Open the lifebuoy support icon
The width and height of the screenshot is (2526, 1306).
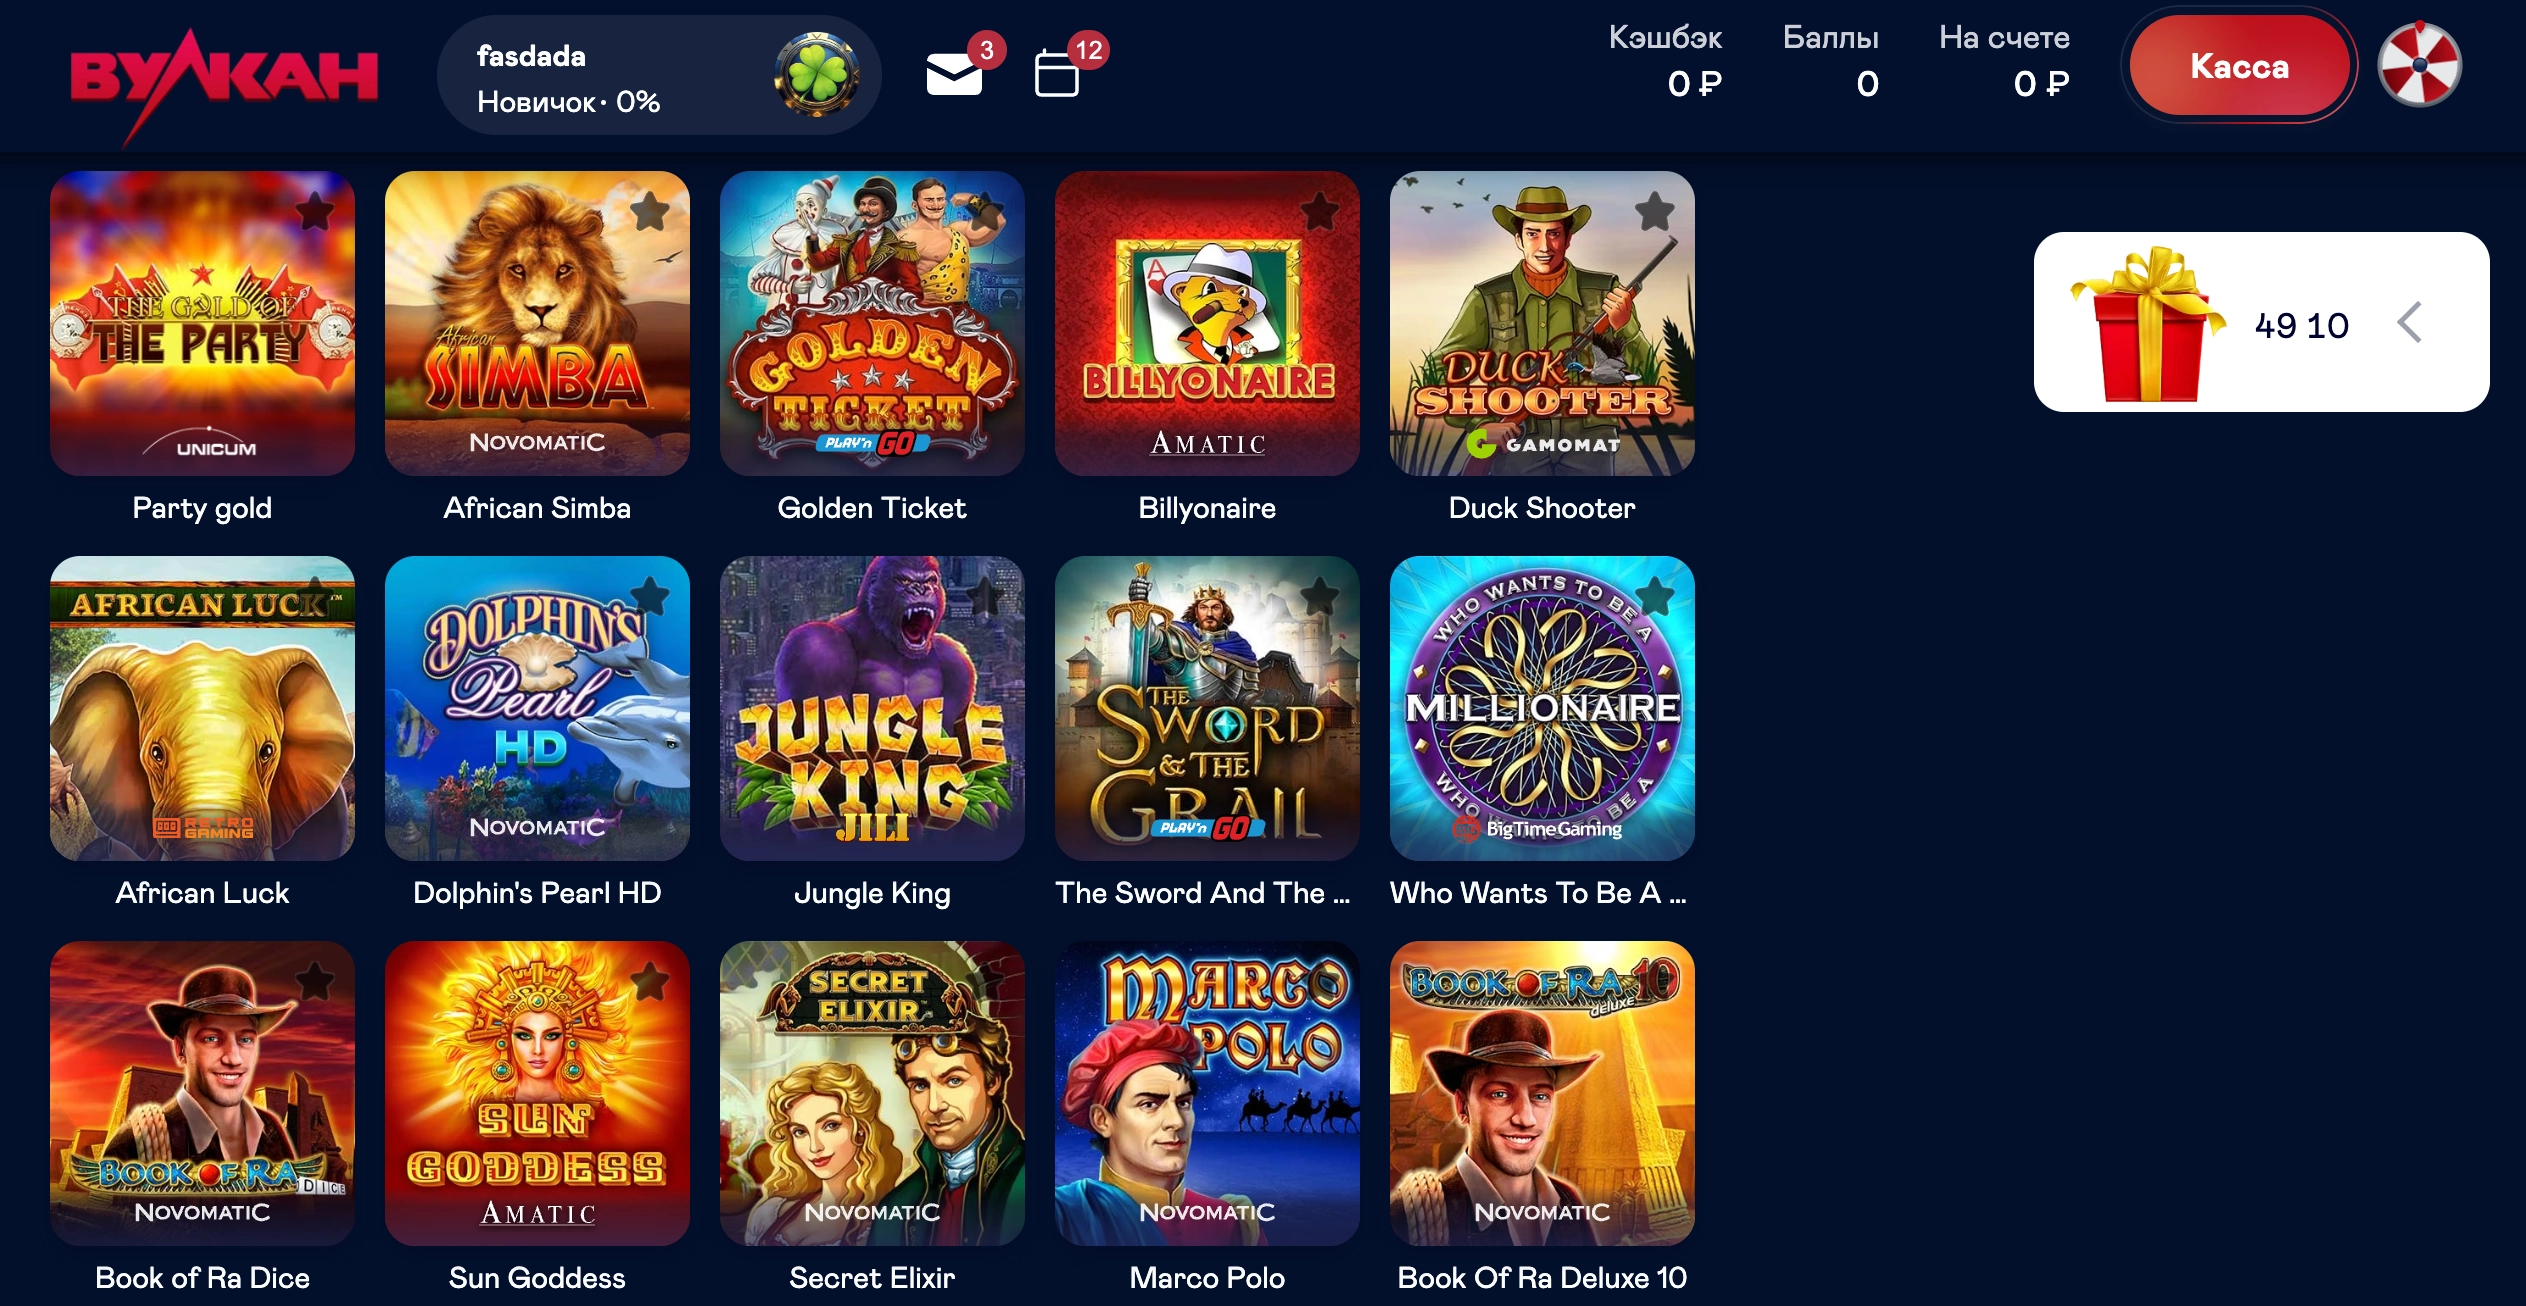2420,65
